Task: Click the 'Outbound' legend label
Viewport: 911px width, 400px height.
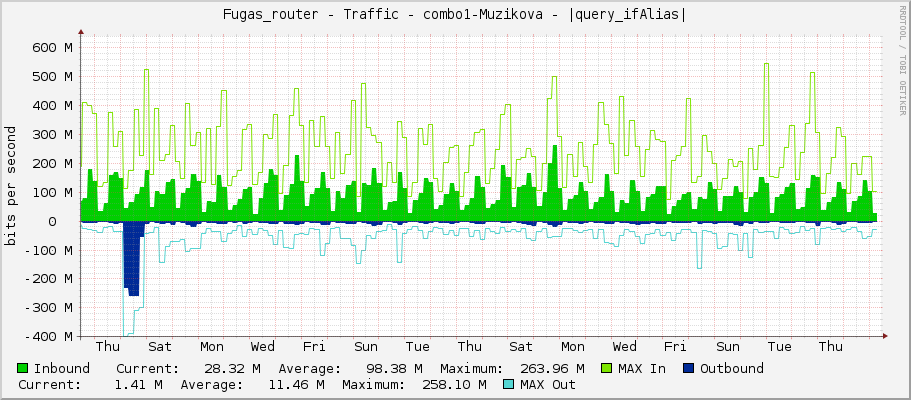Action: [x=731, y=368]
